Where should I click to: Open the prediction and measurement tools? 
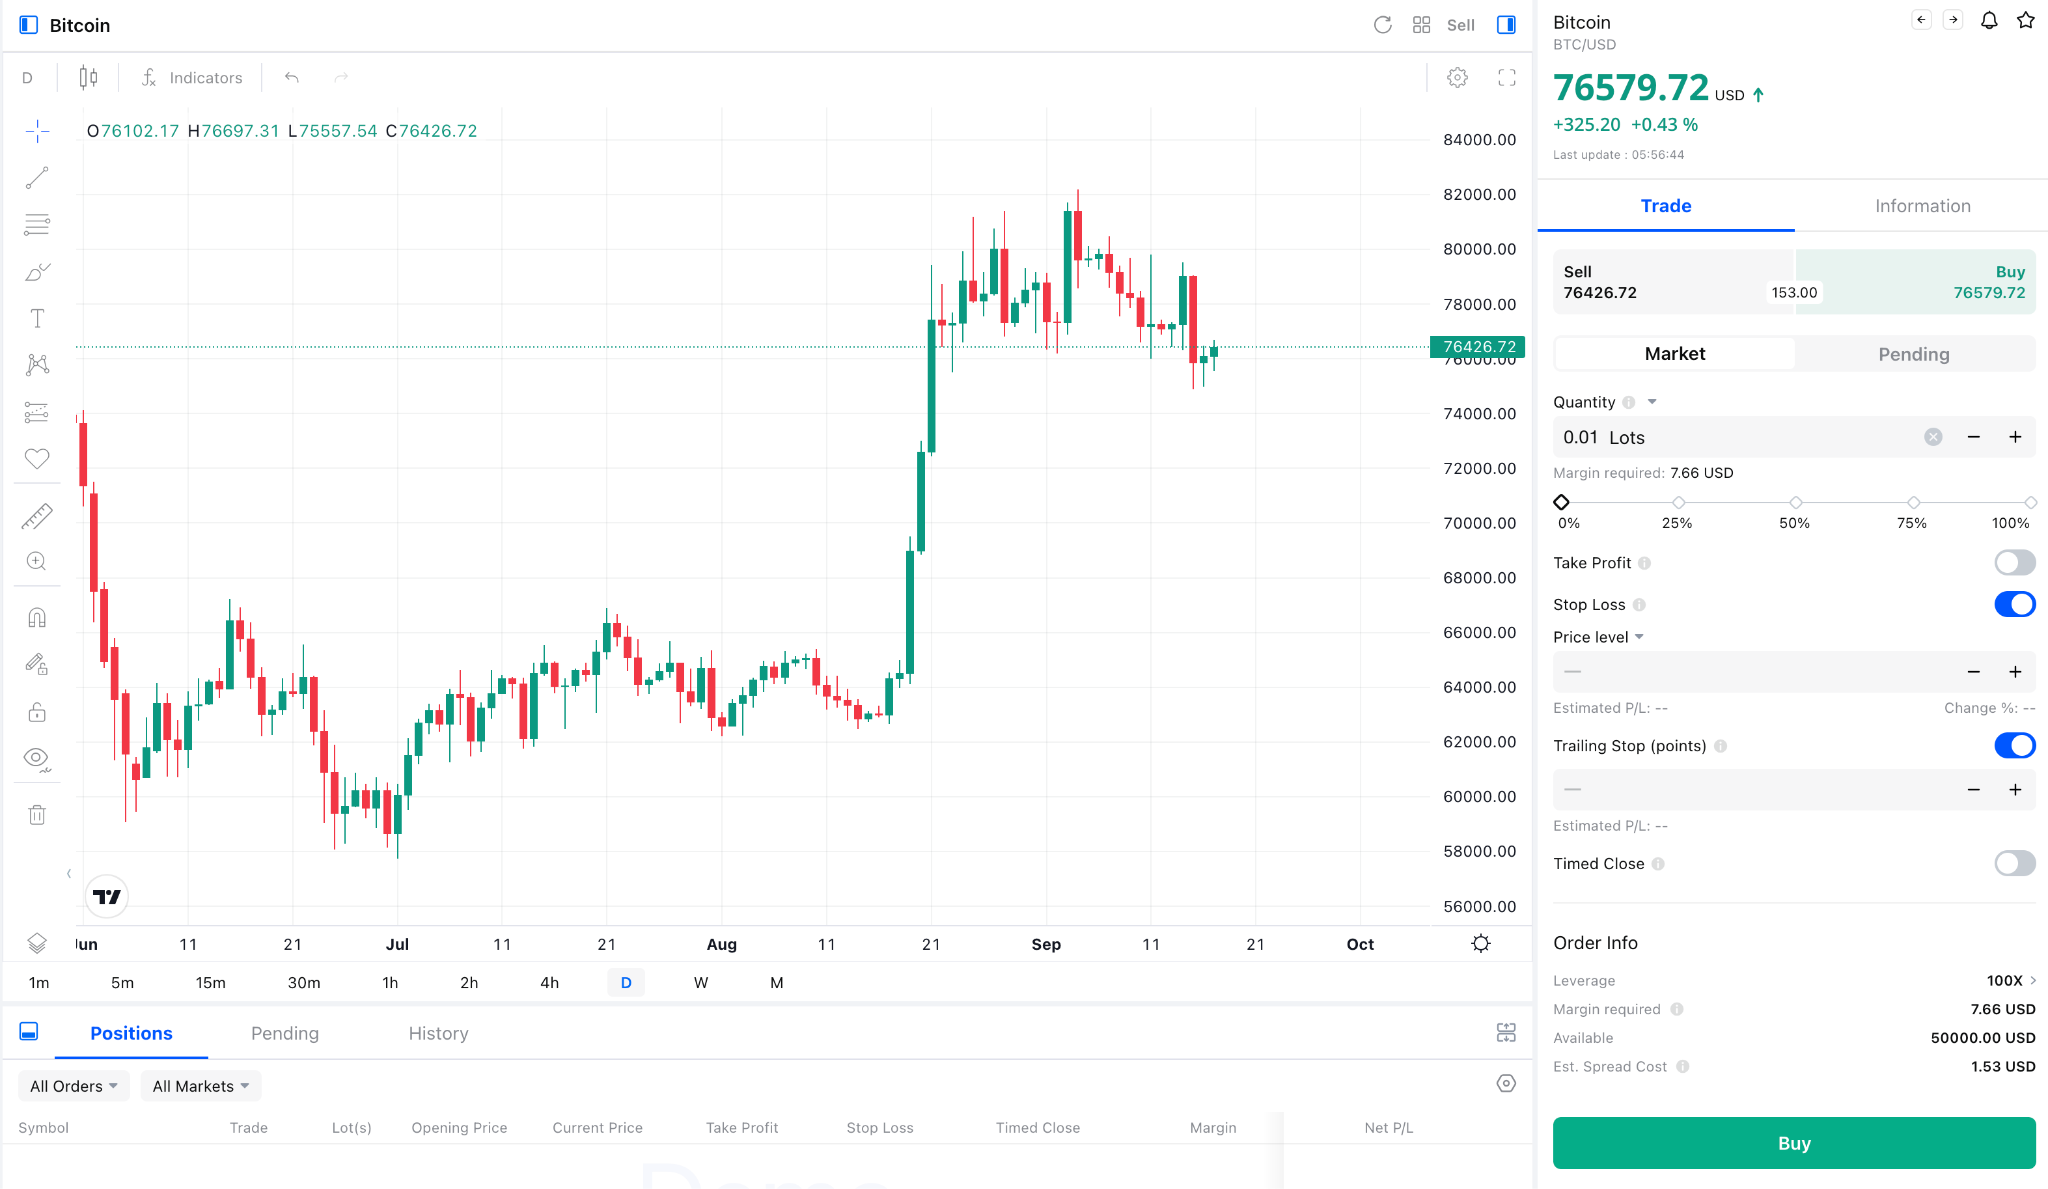click(37, 412)
